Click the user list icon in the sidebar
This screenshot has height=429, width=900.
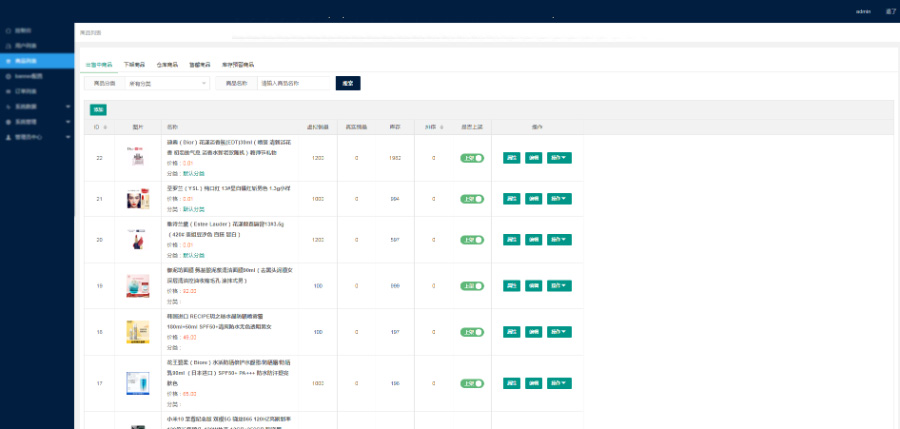[x=8, y=46]
